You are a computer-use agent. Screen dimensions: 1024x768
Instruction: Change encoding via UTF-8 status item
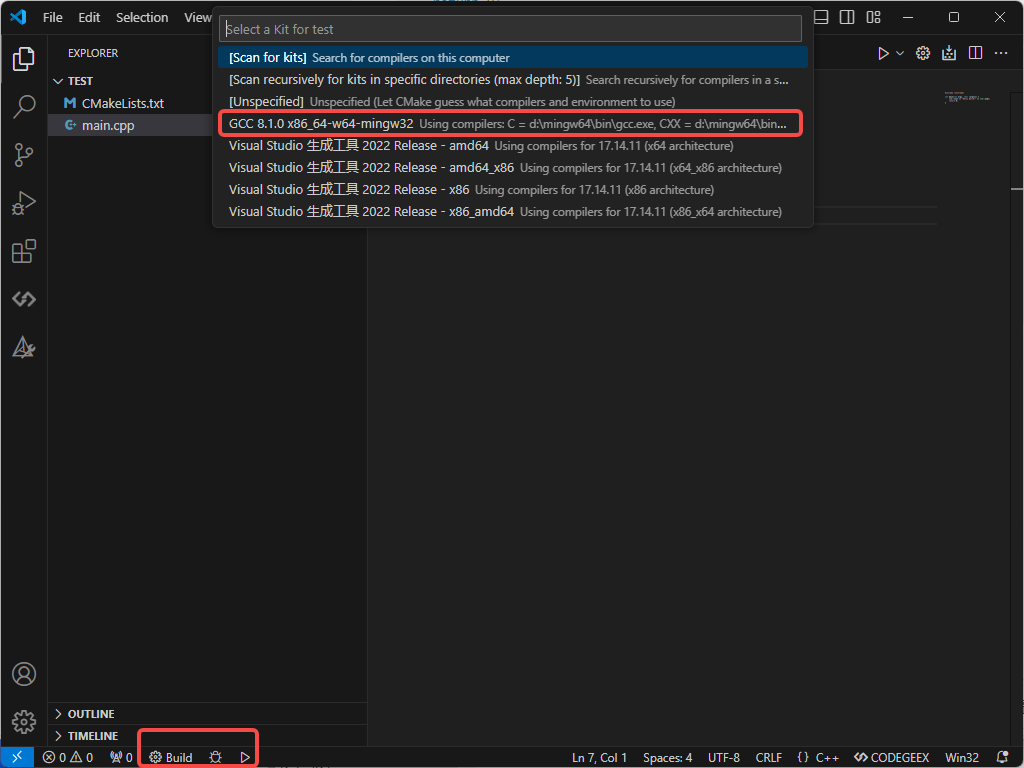[x=724, y=758]
